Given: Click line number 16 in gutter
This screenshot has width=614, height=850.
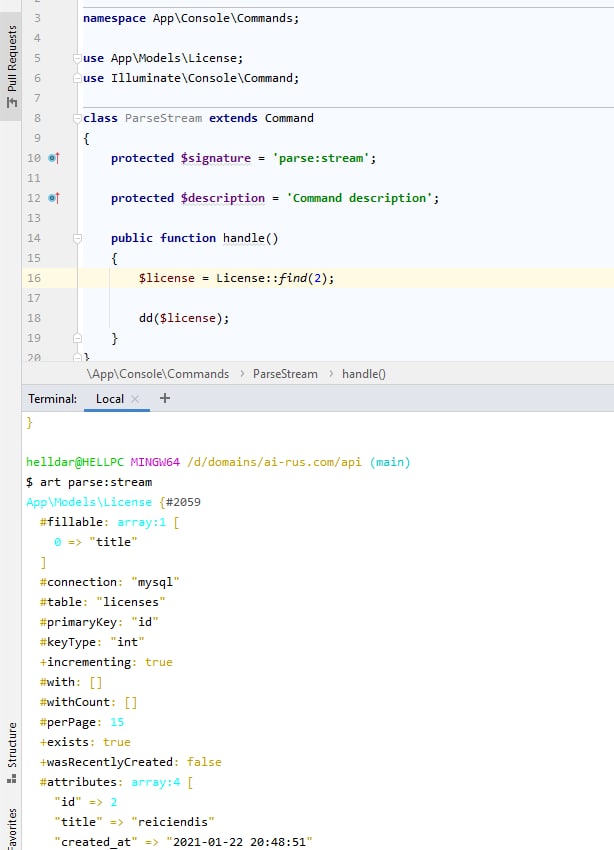Looking at the screenshot, I should click(34, 278).
